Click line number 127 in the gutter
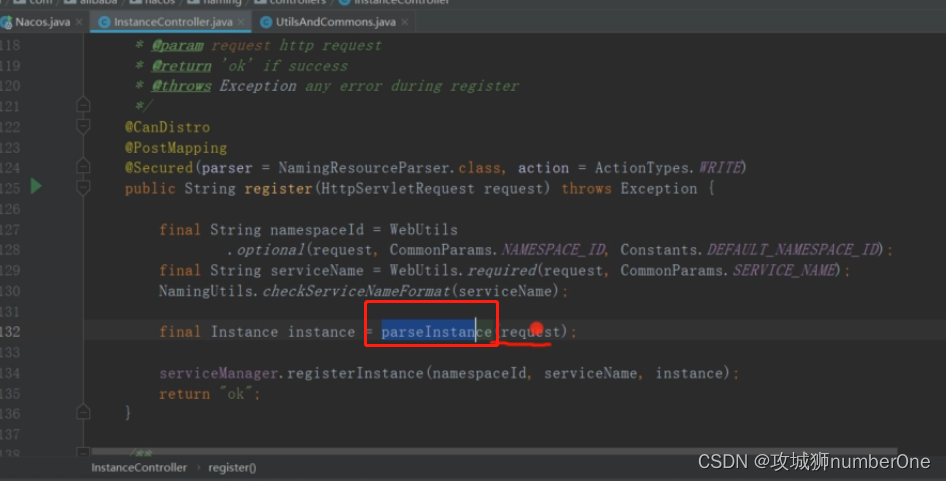Viewport: 946px width, 481px height. (10, 230)
